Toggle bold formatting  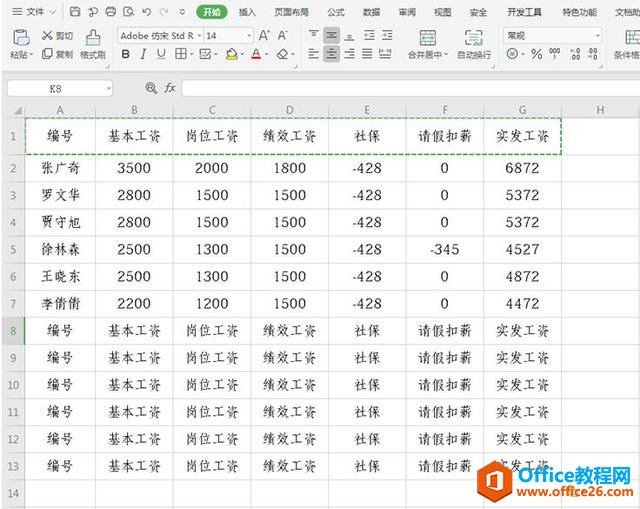pos(126,54)
